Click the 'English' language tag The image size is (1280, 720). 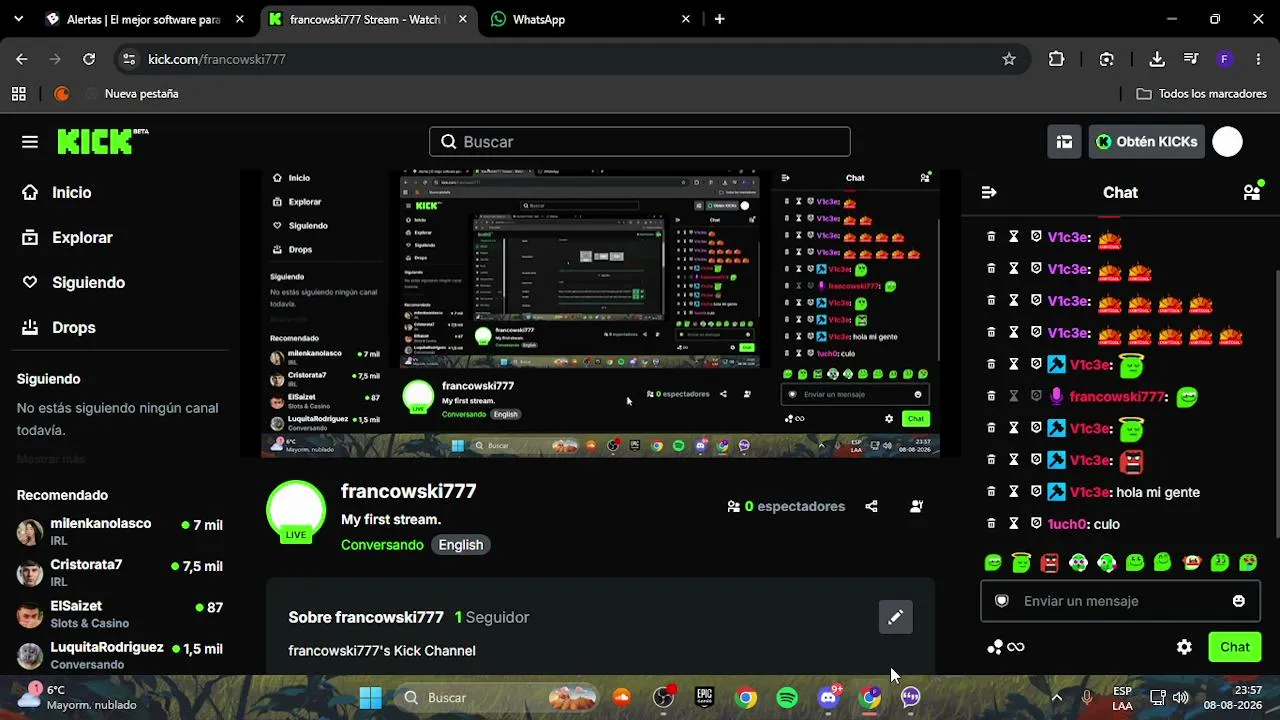click(x=461, y=545)
